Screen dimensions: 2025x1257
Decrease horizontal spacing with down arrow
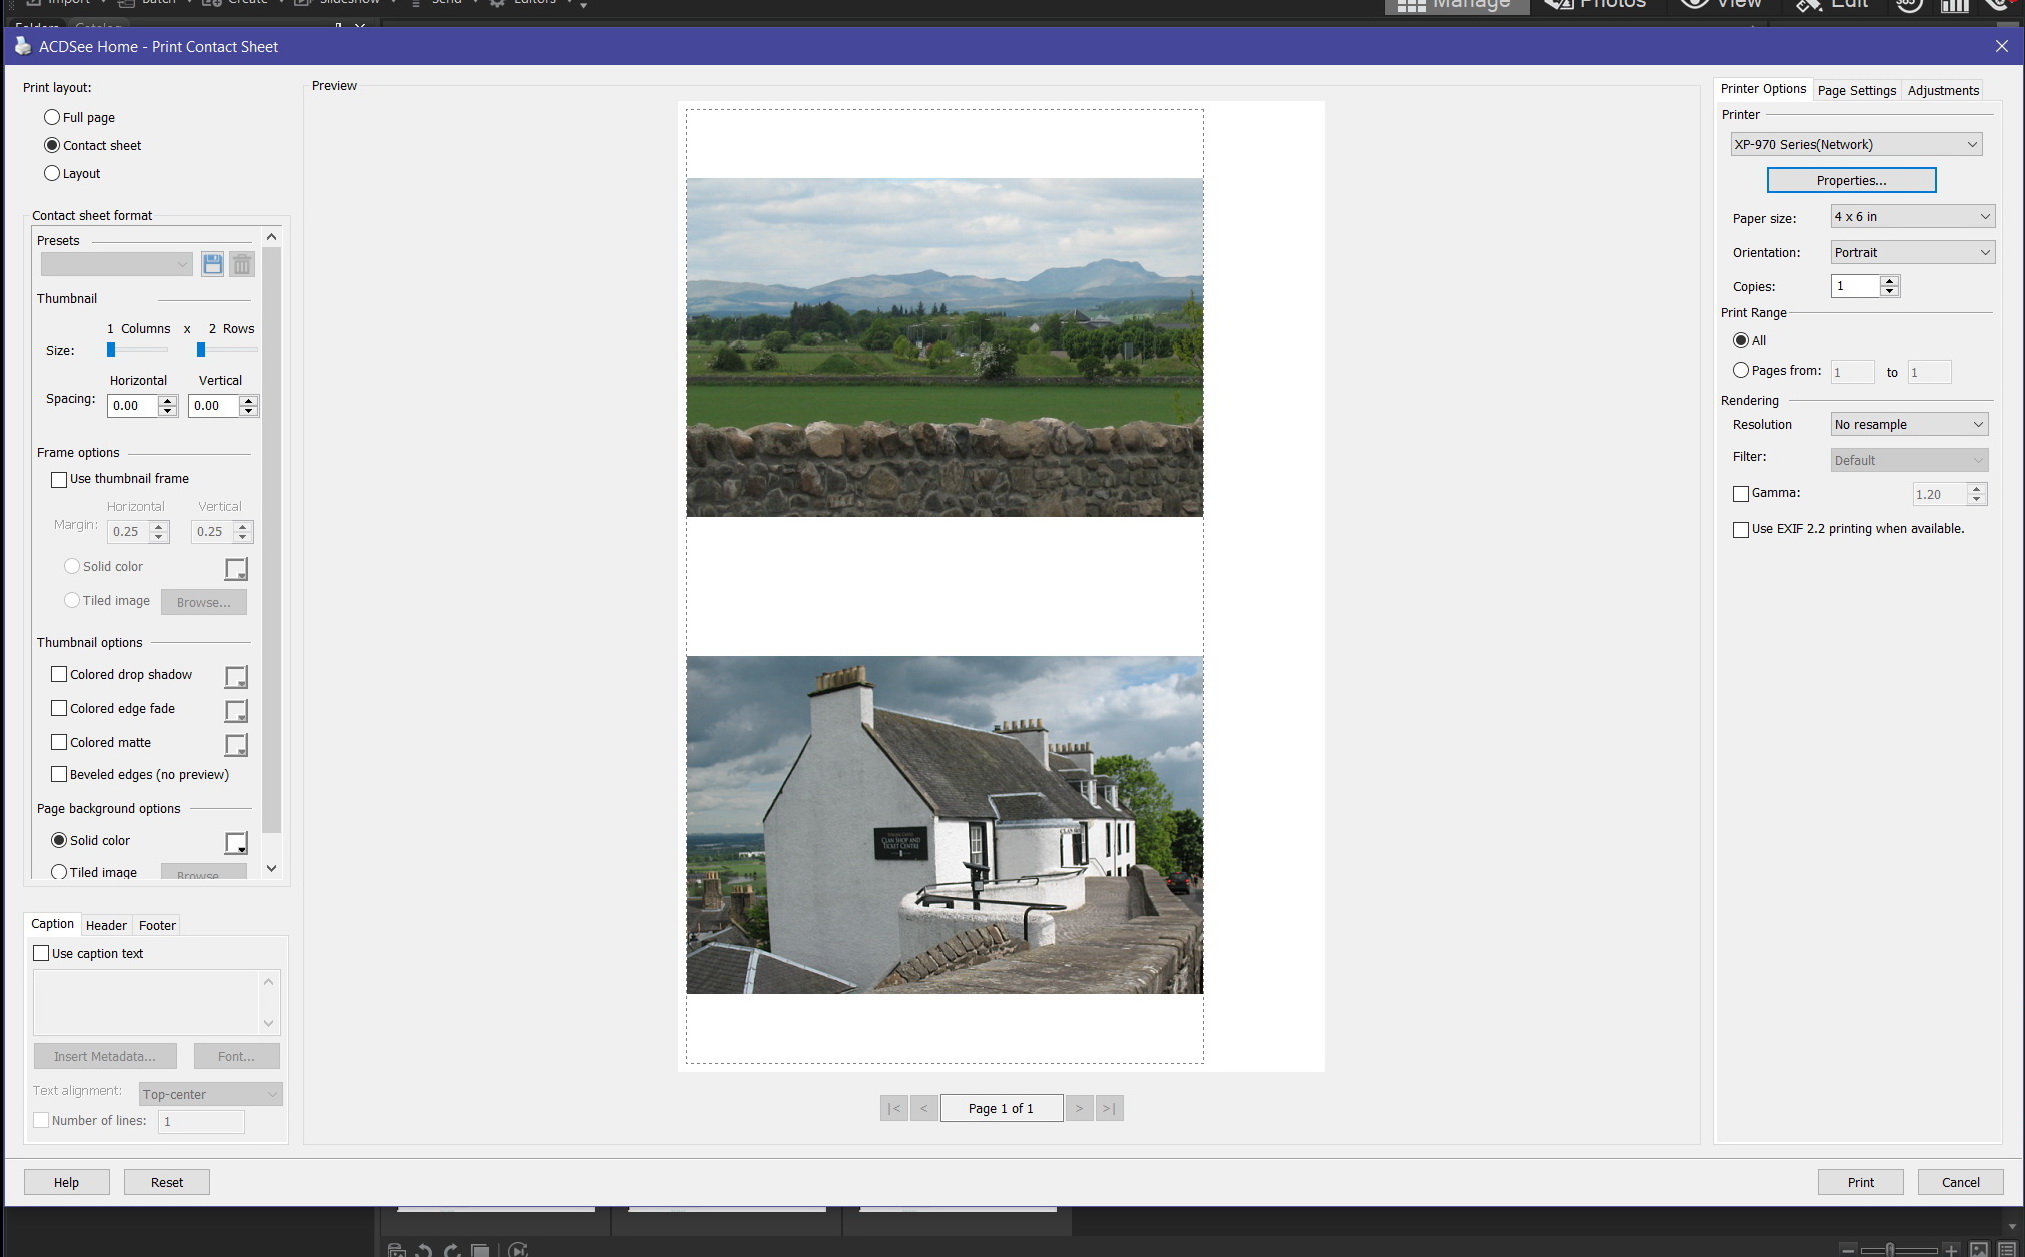click(168, 411)
